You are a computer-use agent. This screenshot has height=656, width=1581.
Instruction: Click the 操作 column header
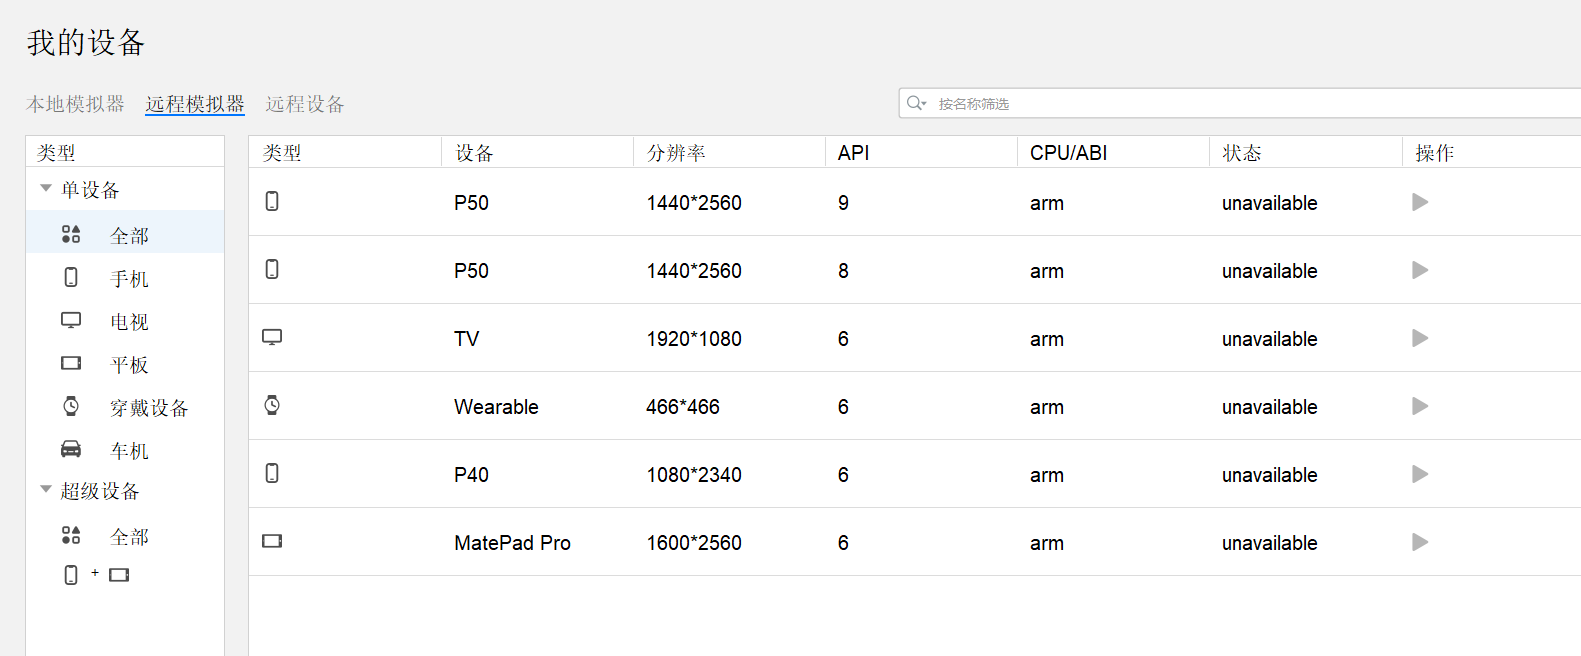coord(1434,153)
